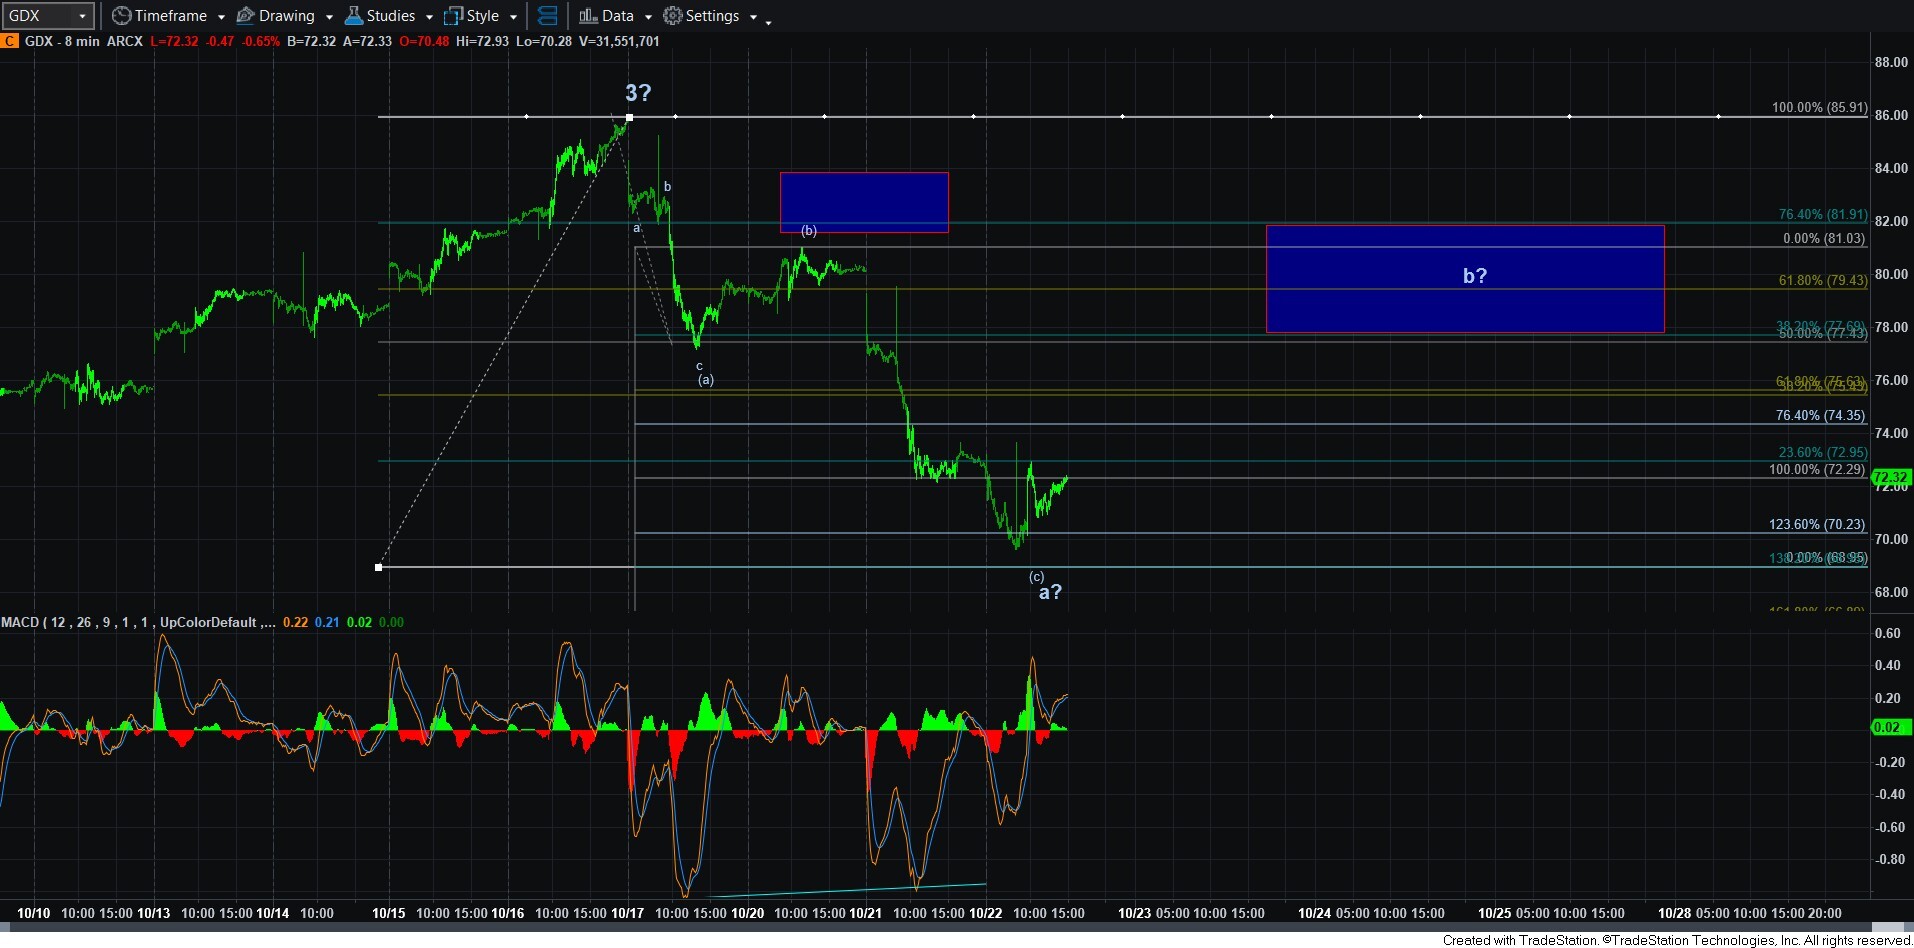Select the small blue rectangle above (b) label
The width and height of the screenshot is (1914, 948).
[863, 202]
